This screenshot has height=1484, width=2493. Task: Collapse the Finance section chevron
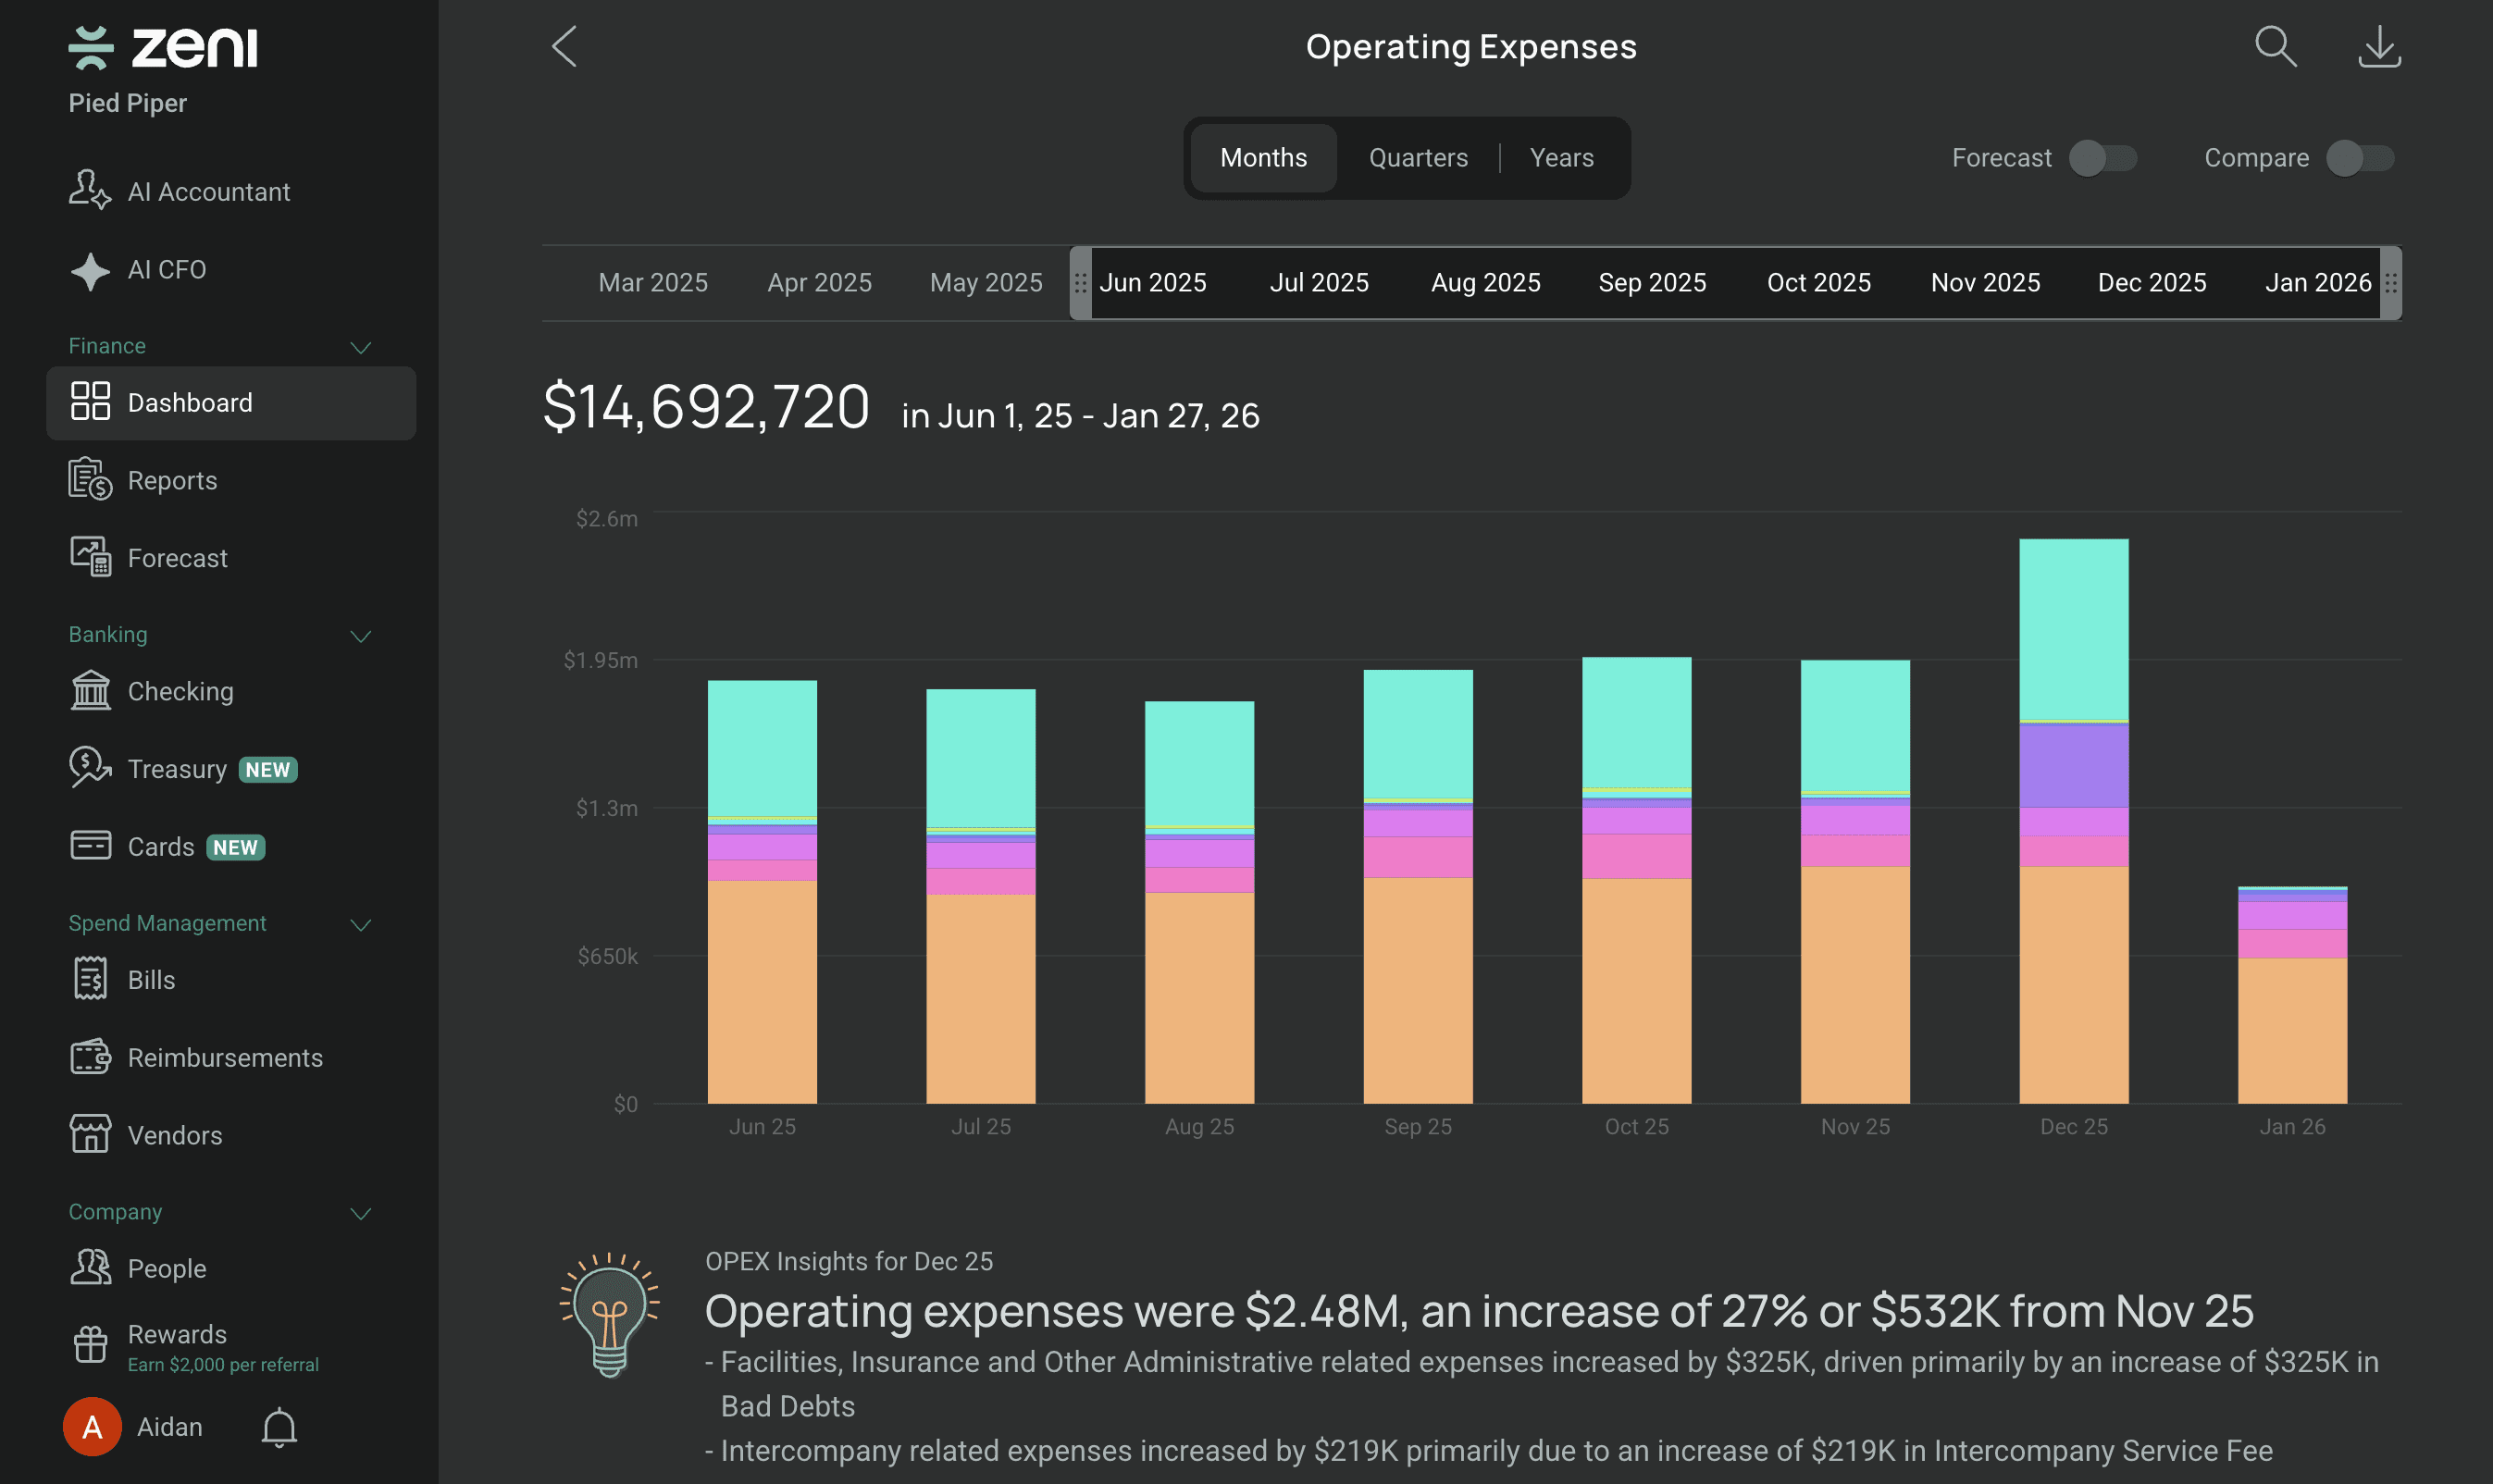coord(361,347)
